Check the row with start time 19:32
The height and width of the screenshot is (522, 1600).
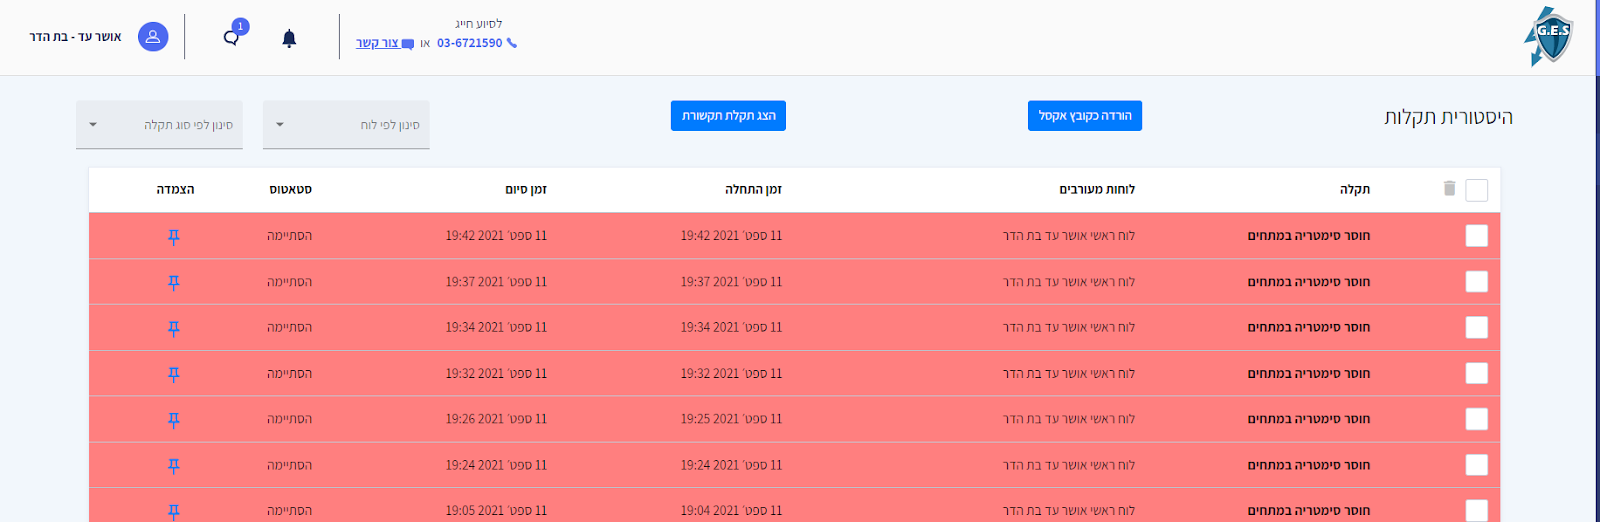(1476, 373)
